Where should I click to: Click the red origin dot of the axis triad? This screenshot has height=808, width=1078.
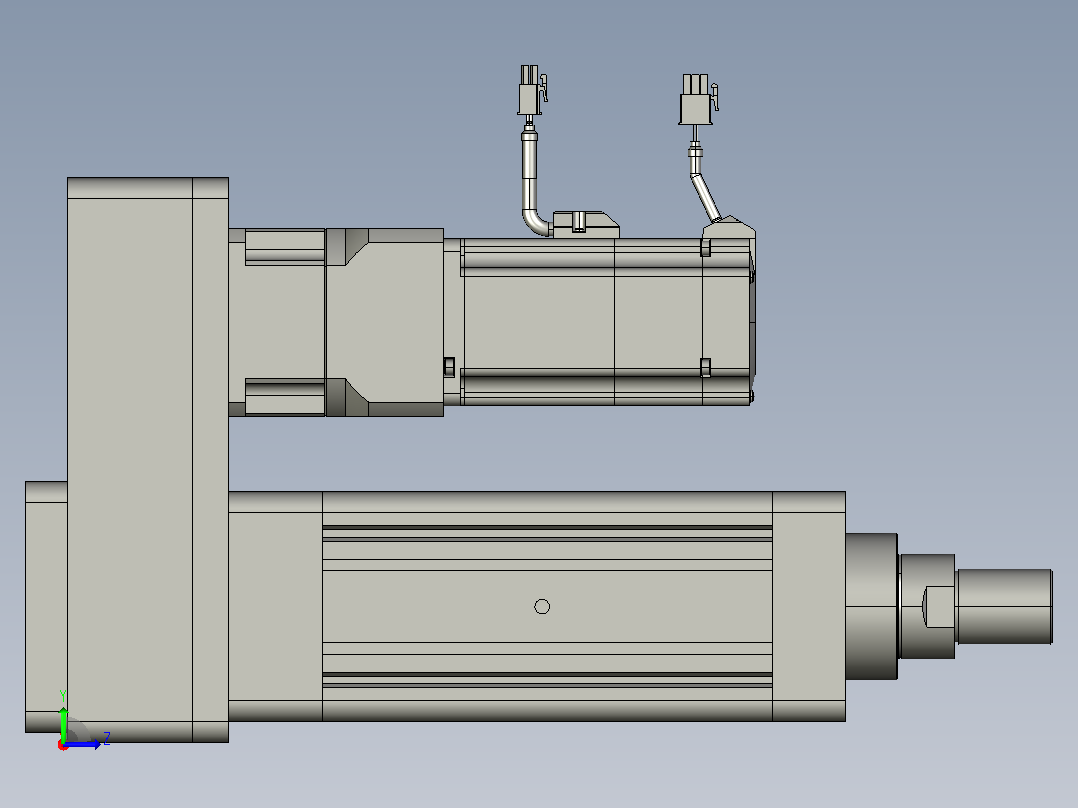click(x=63, y=745)
